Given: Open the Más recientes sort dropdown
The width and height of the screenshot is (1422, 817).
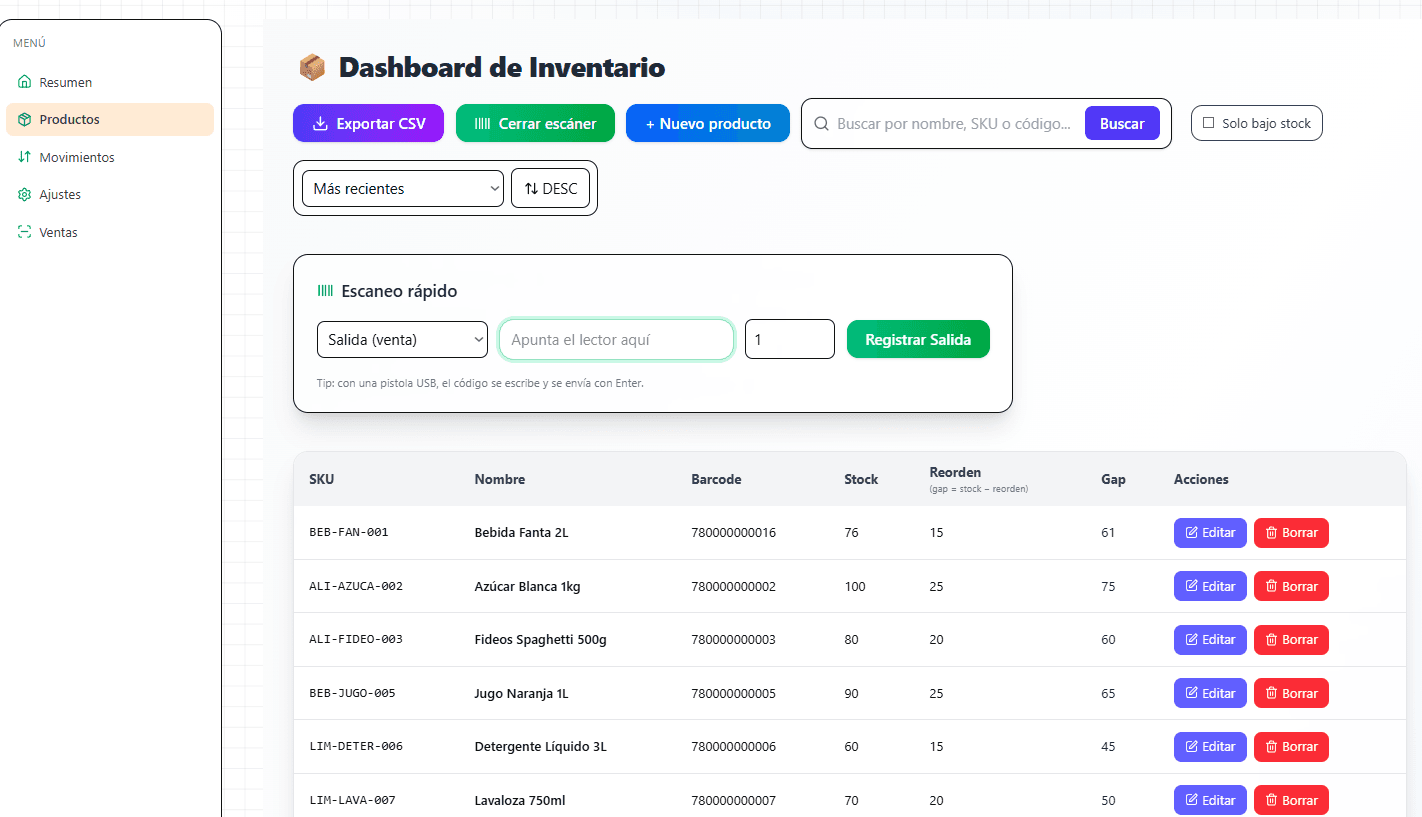Looking at the screenshot, I should 402,188.
